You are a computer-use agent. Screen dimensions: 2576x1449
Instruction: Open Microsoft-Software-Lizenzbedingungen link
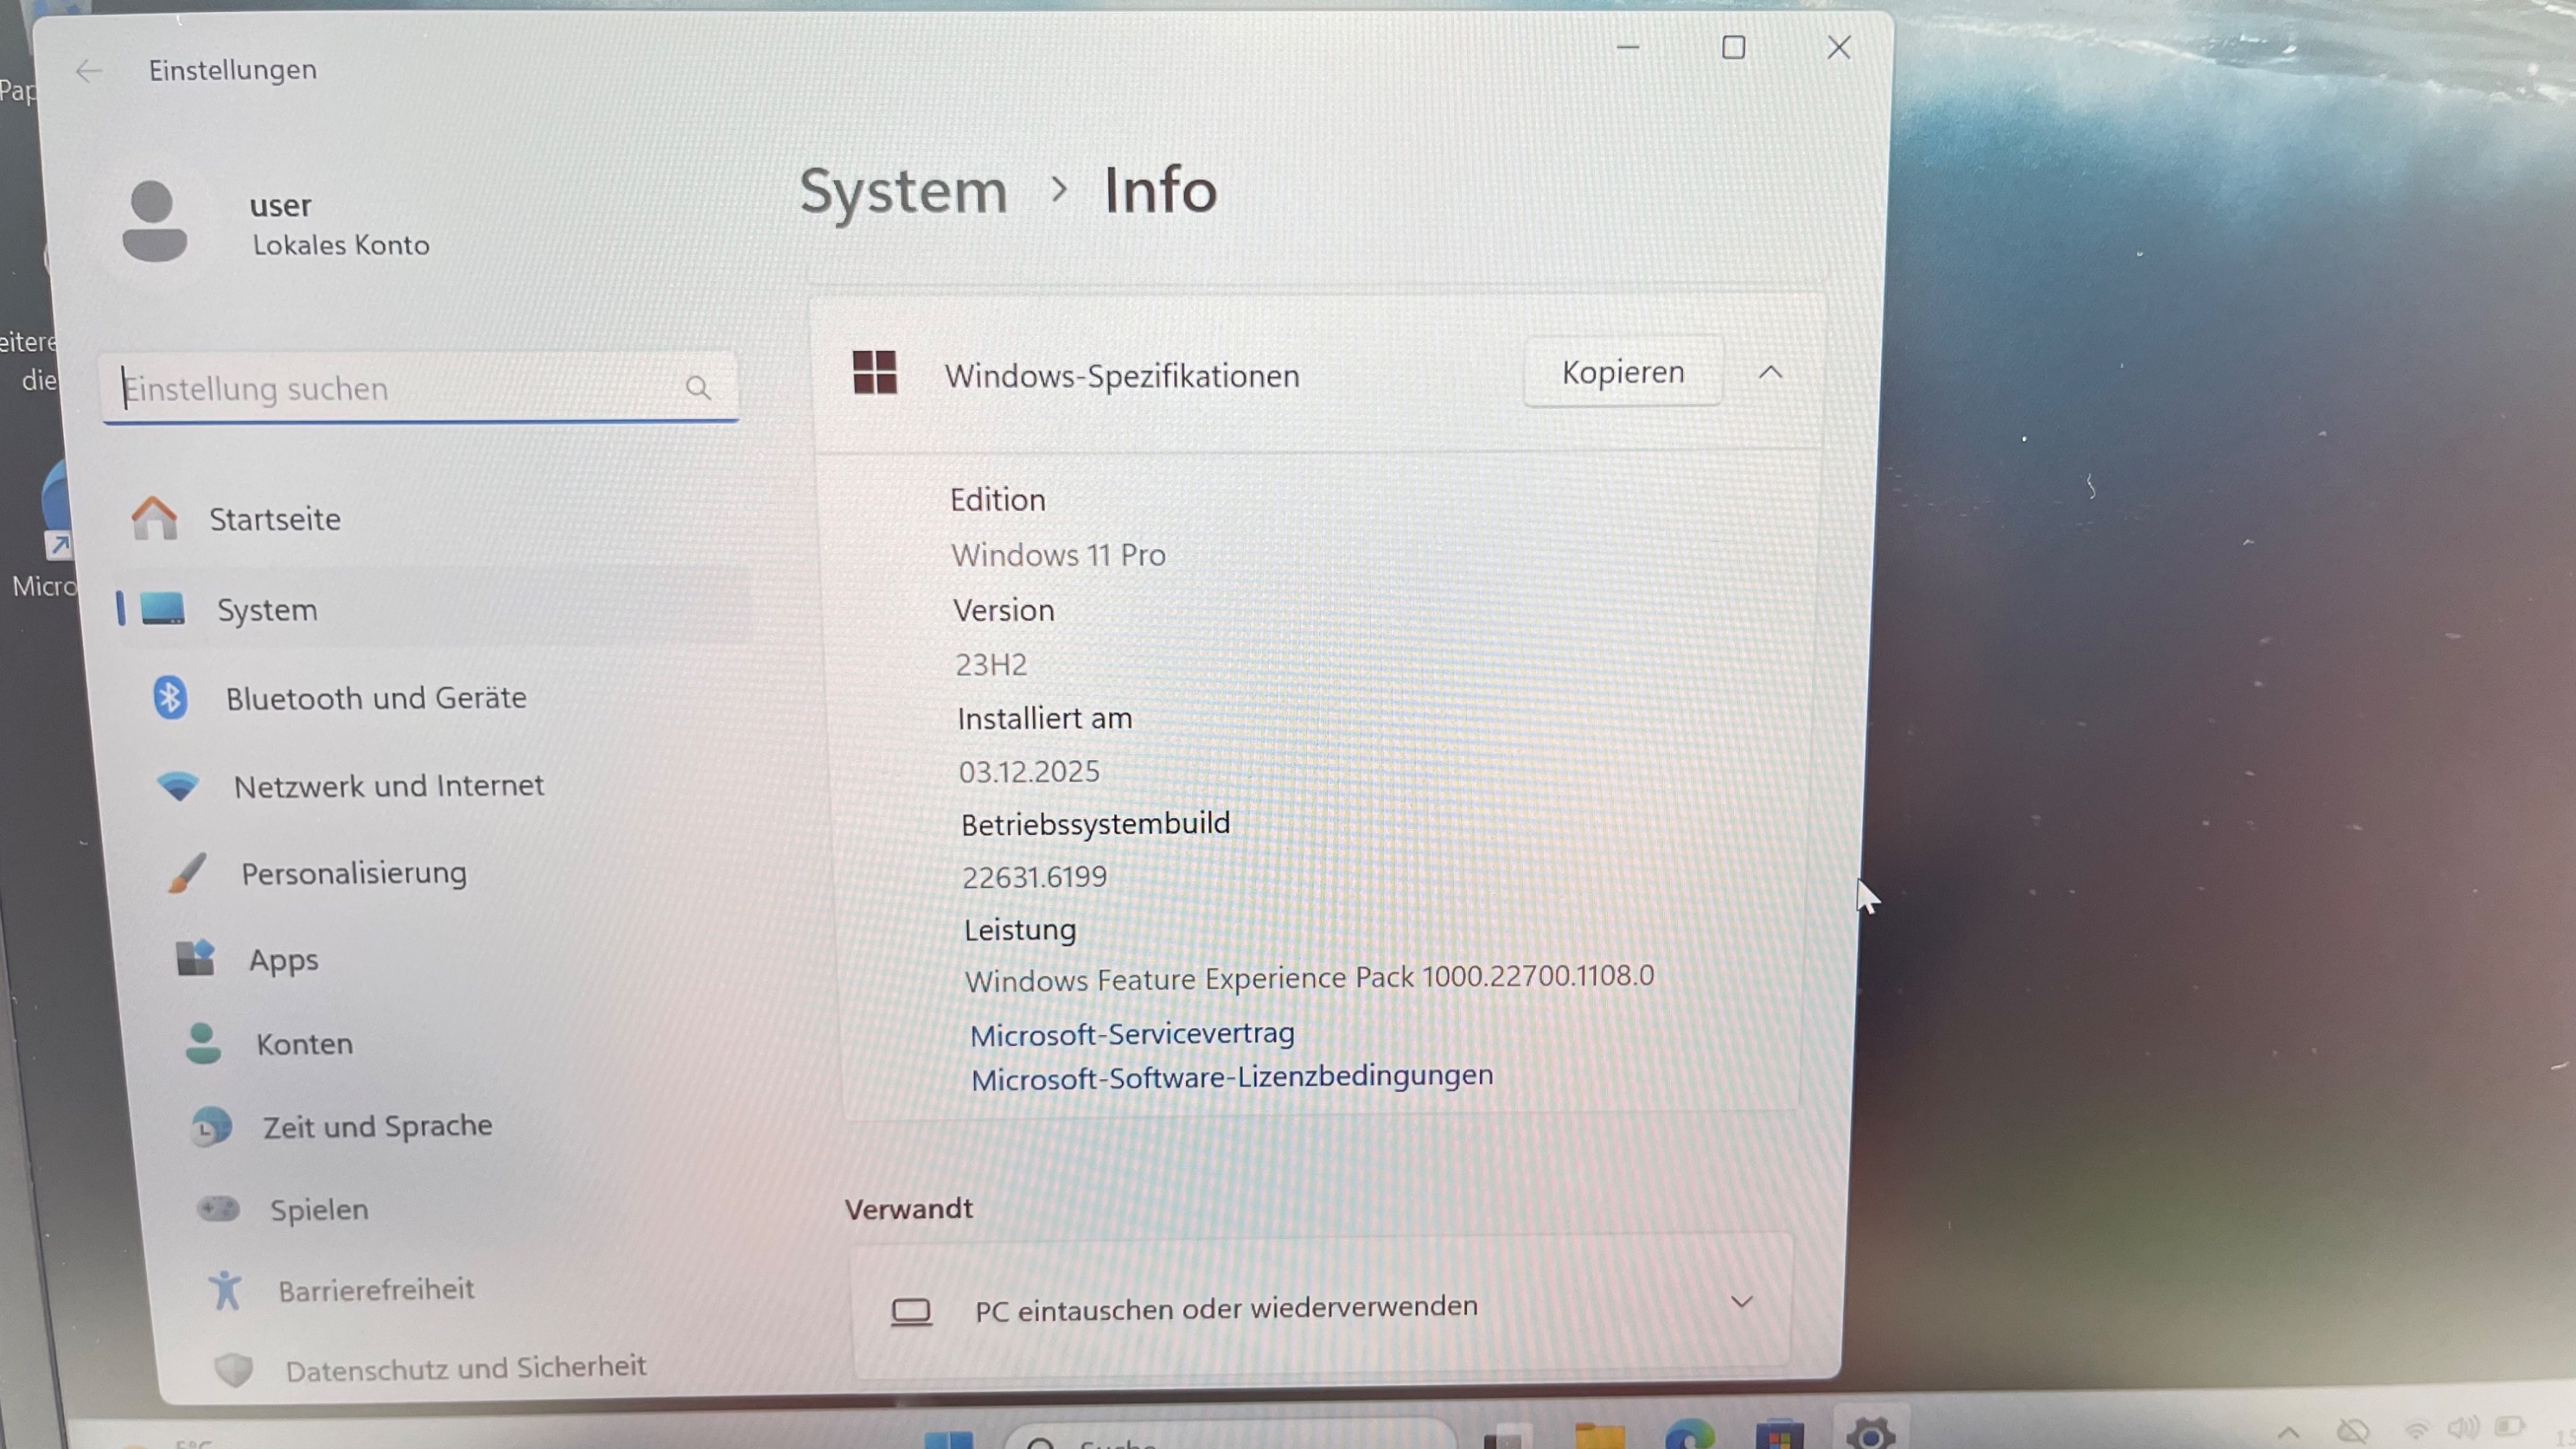coord(1232,1077)
